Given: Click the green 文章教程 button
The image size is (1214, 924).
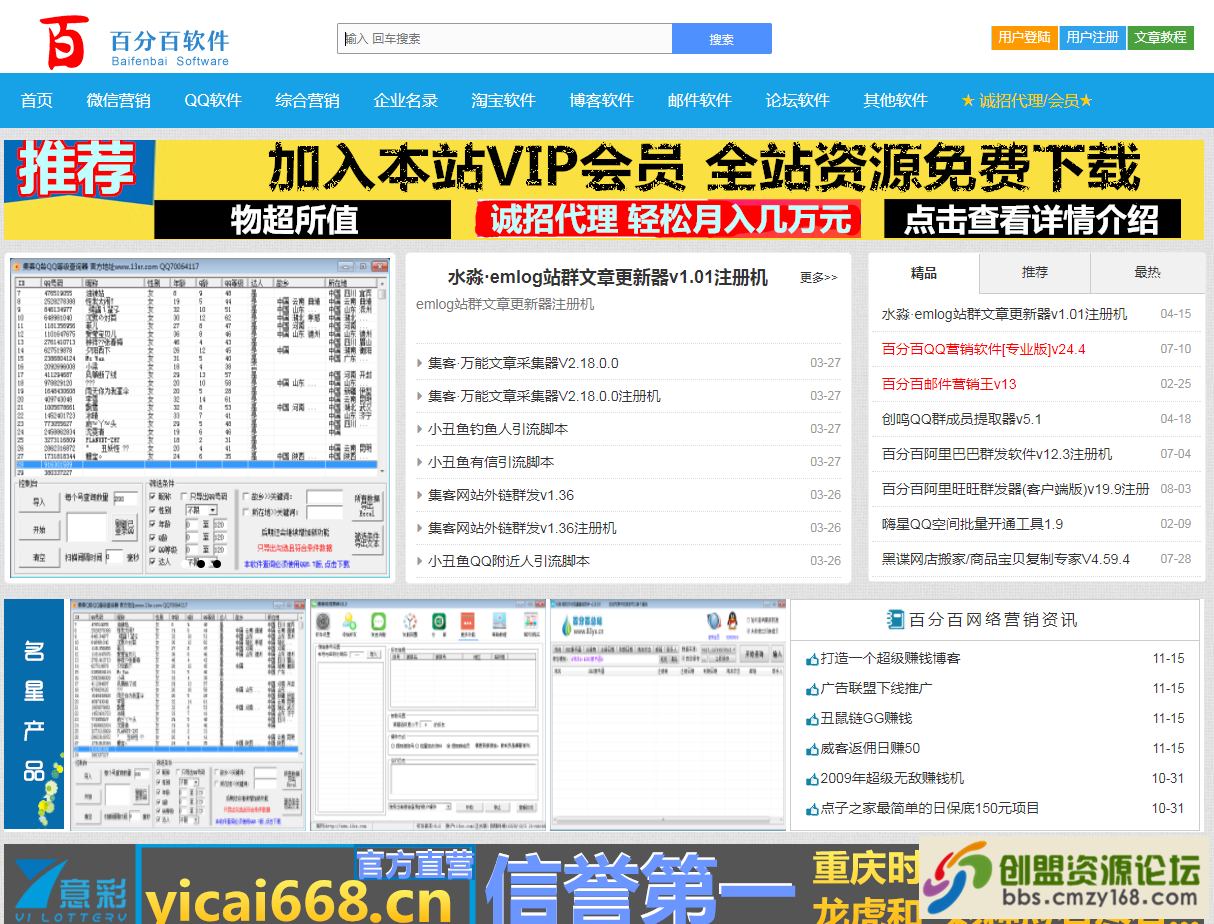Looking at the screenshot, I should [x=1161, y=37].
